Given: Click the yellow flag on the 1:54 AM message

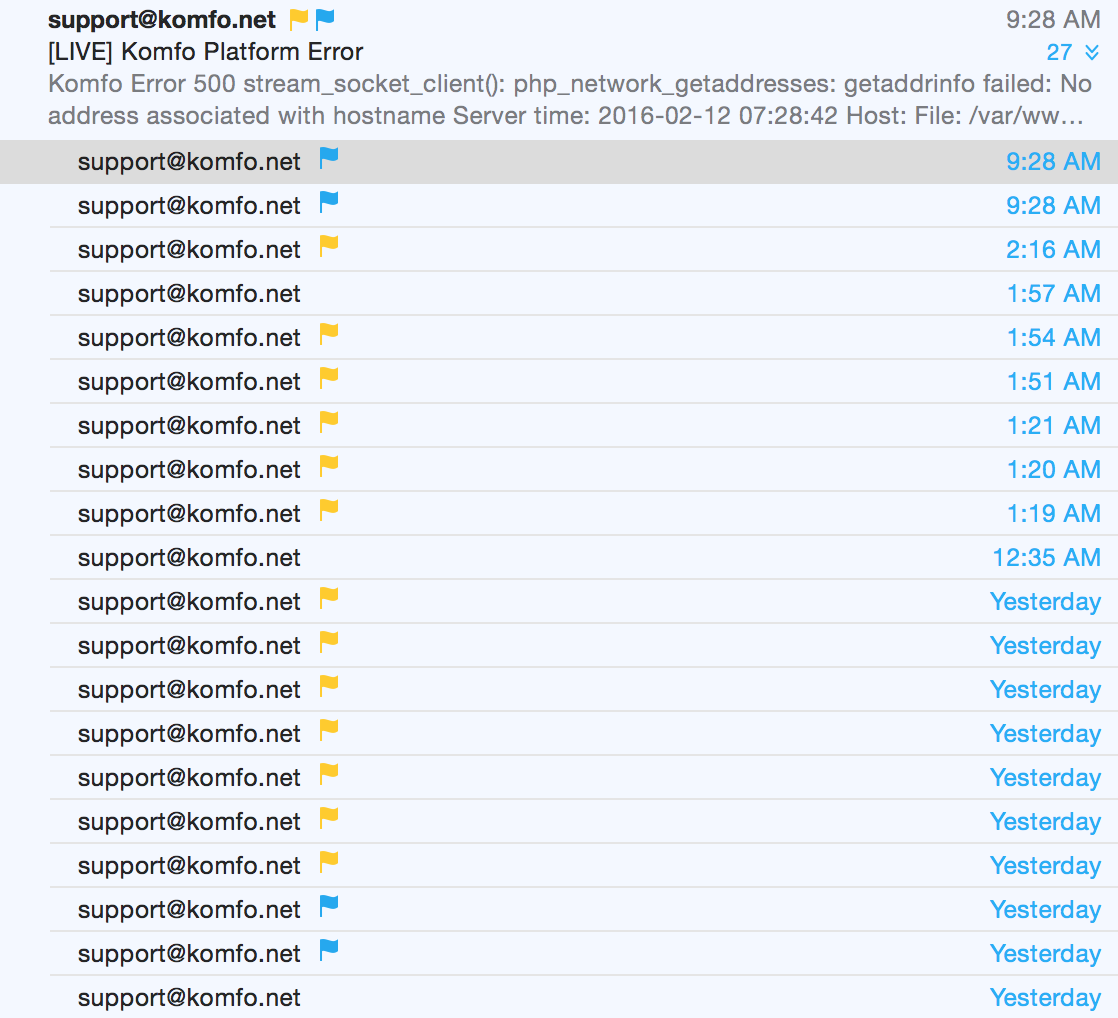Looking at the screenshot, I should 329,334.
